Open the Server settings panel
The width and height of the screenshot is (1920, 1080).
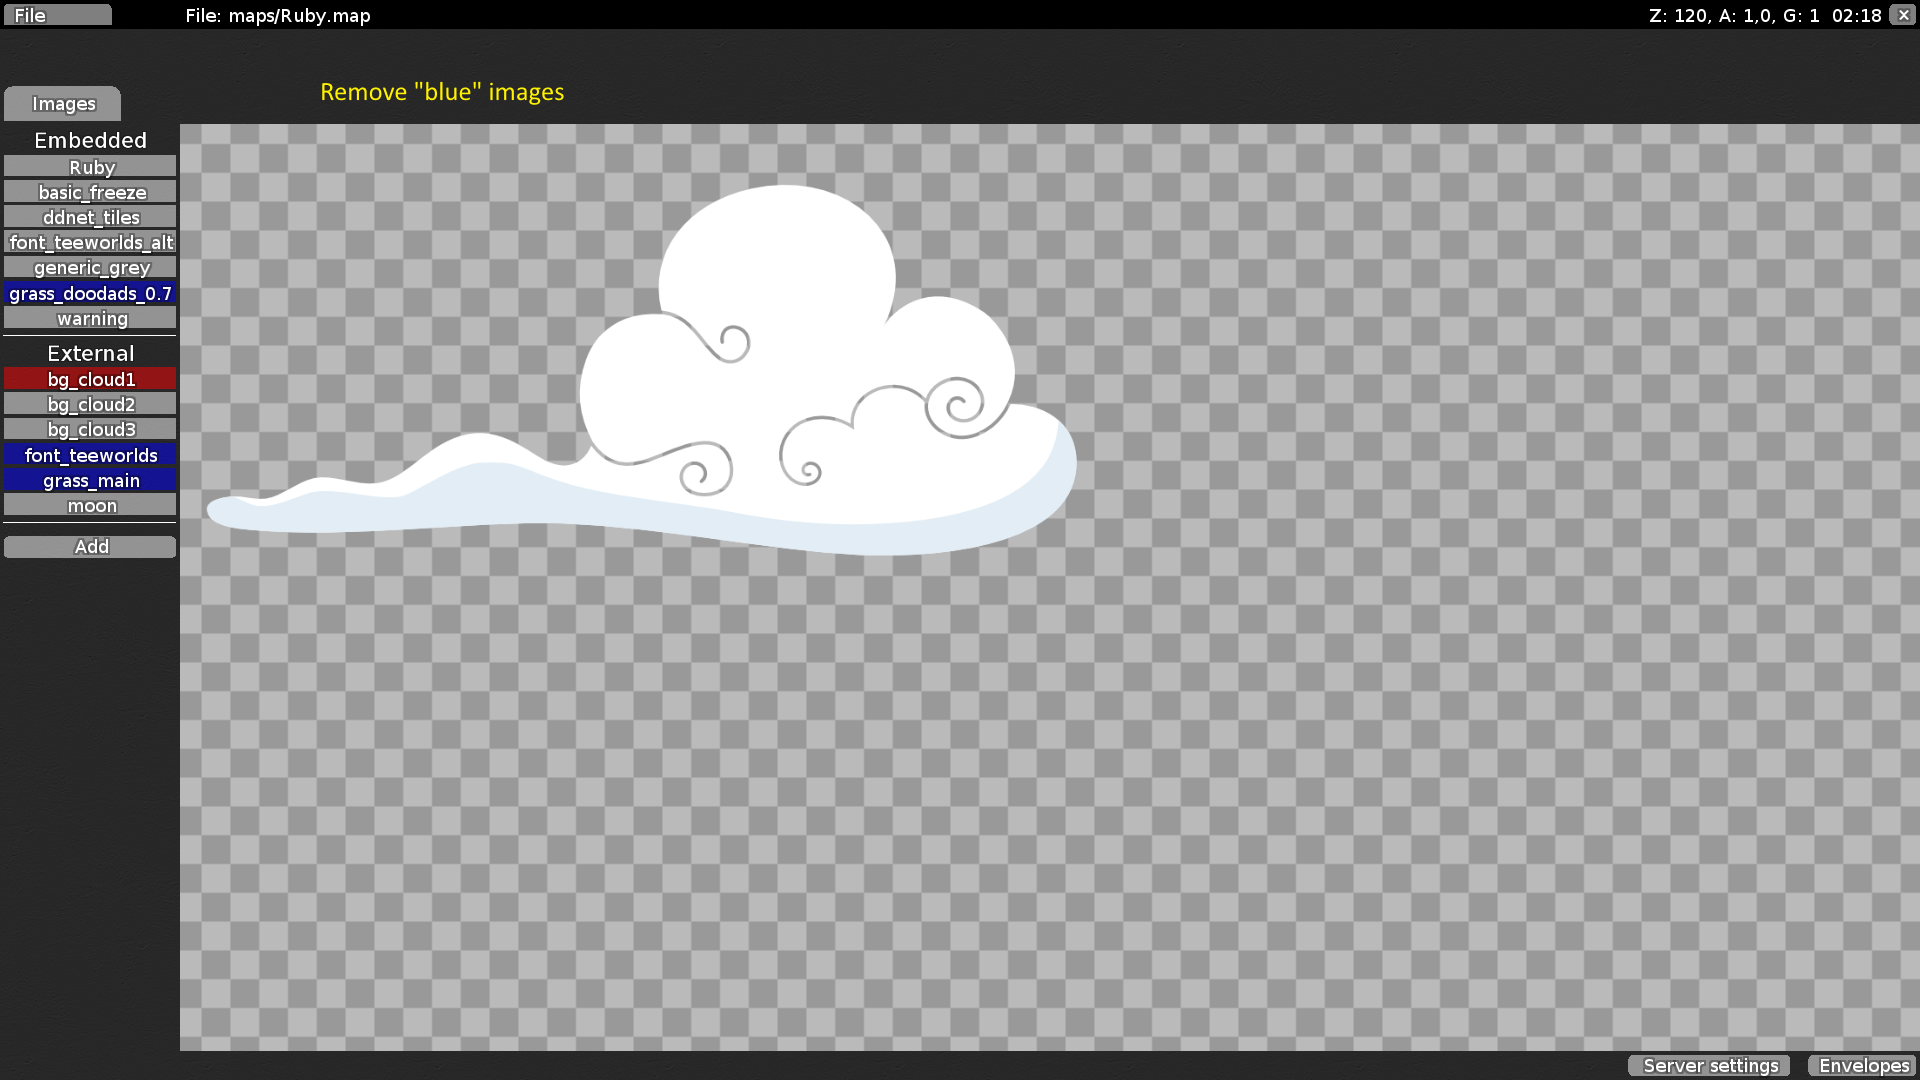(1708, 1065)
